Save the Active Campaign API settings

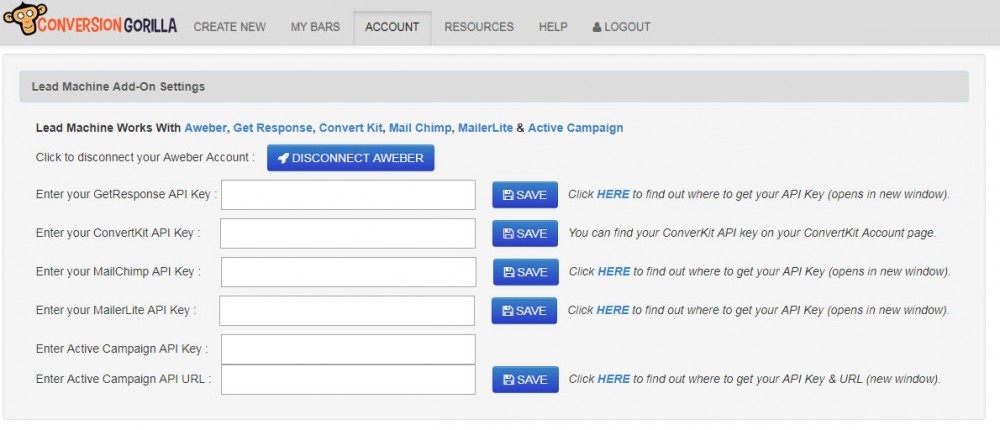tap(525, 380)
